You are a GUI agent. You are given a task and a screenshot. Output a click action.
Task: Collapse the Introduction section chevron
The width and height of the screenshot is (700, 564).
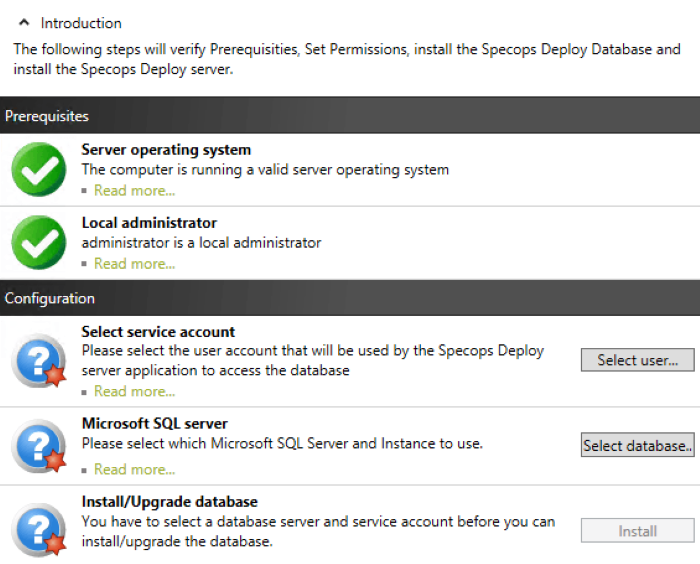24,22
